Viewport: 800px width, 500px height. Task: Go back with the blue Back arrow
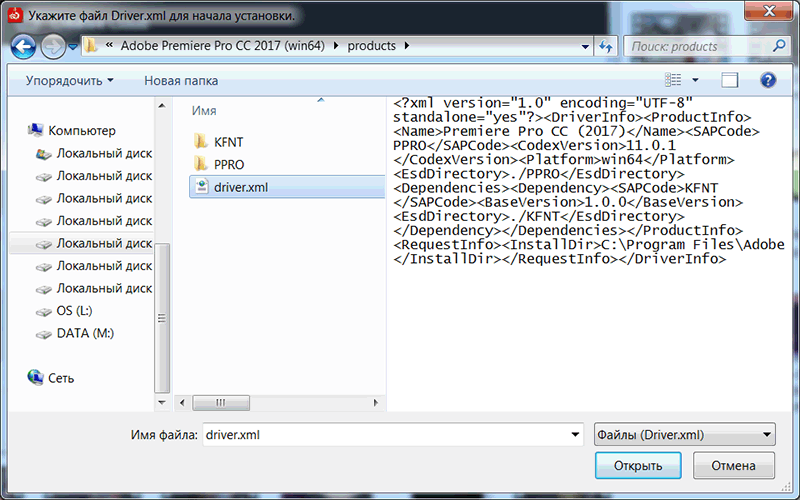(23, 47)
